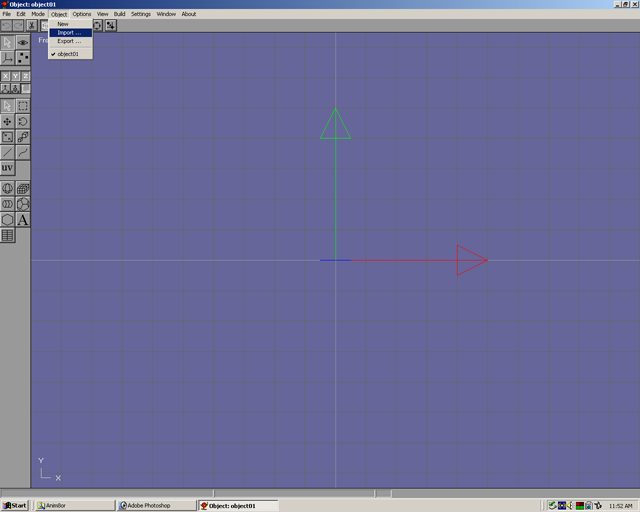This screenshot has width=640, height=512.
Task: Toggle the Z axis lock
Action: click(25, 76)
